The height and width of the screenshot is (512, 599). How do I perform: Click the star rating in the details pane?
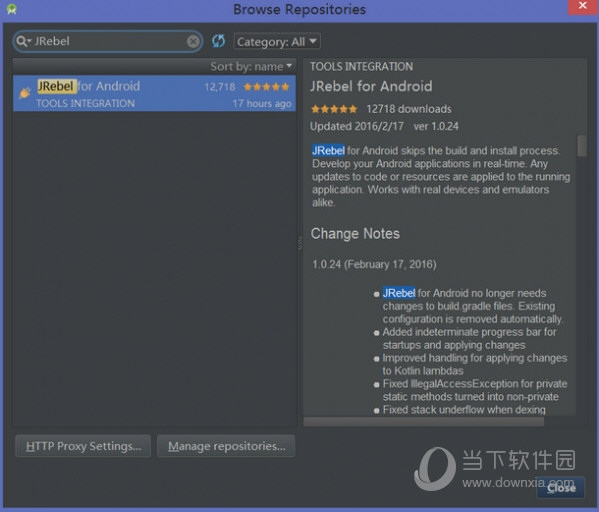[334, 109]
